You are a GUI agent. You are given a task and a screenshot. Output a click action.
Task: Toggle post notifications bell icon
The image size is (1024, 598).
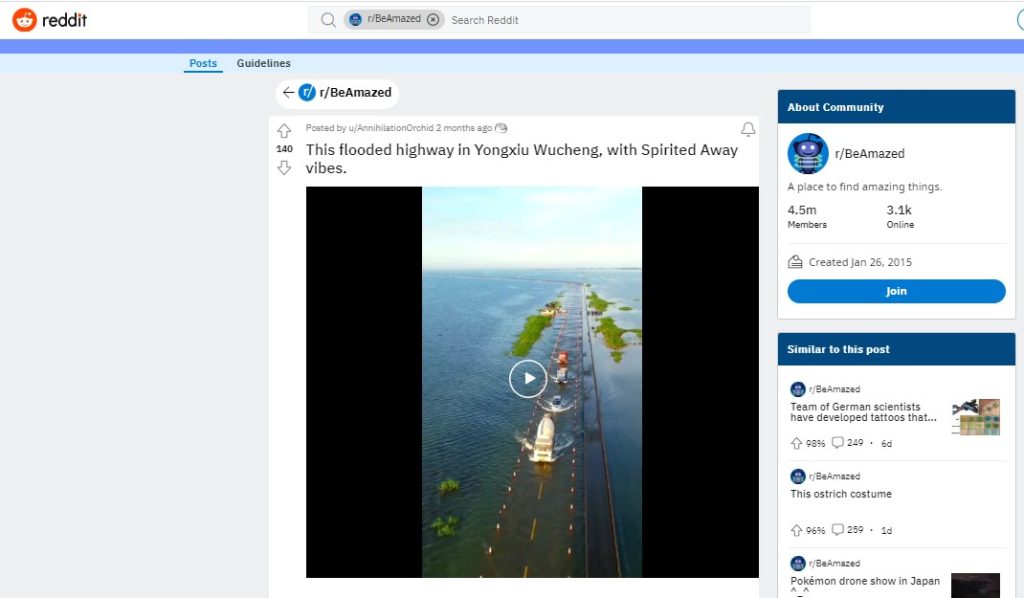tap(748, 129)
